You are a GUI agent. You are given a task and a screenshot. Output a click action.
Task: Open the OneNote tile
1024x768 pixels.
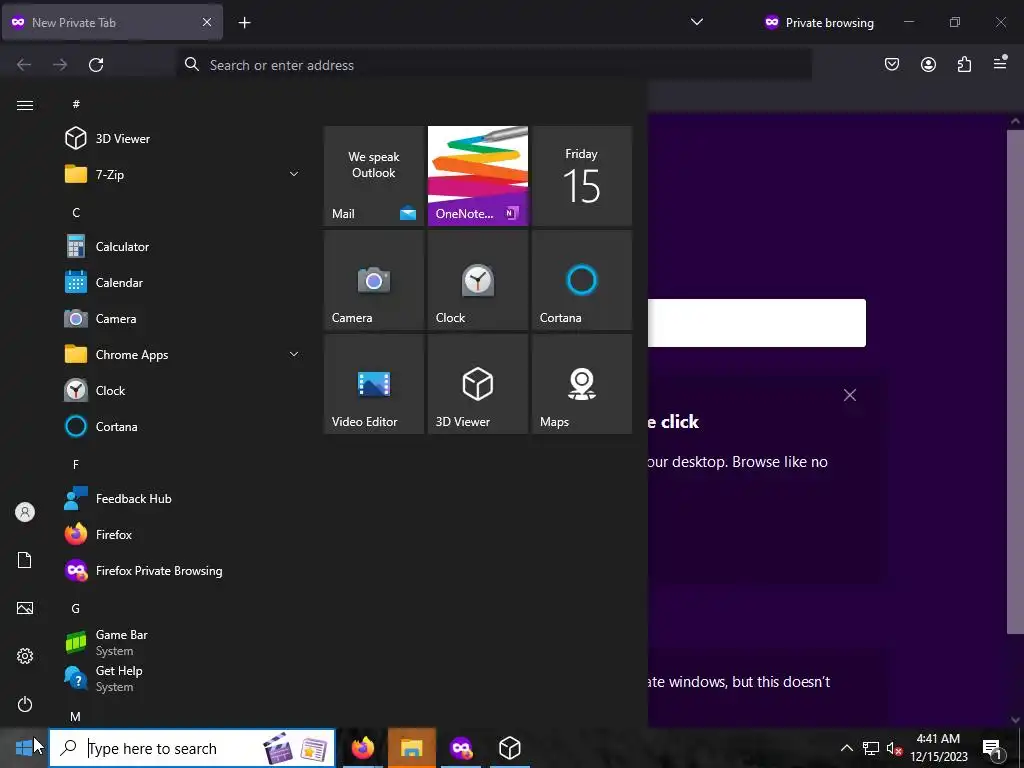click(x=477, y=176)
